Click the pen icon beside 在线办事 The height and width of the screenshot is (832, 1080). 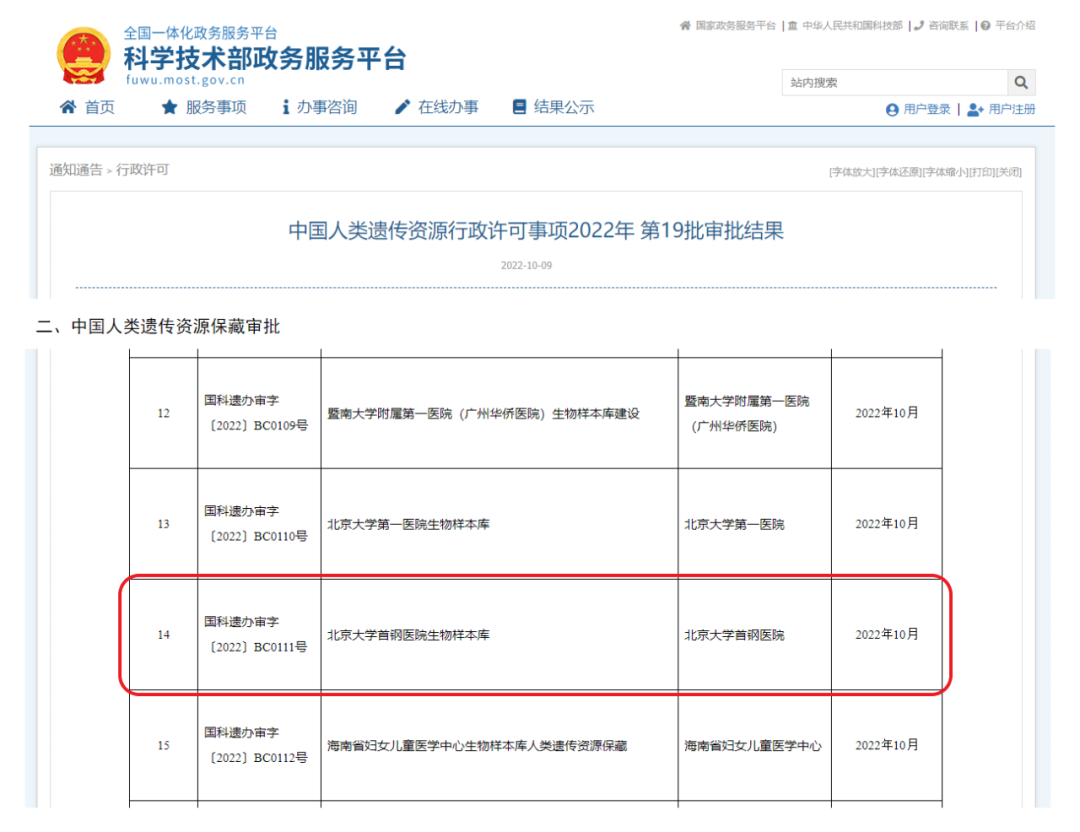click(x=402, y=107)
